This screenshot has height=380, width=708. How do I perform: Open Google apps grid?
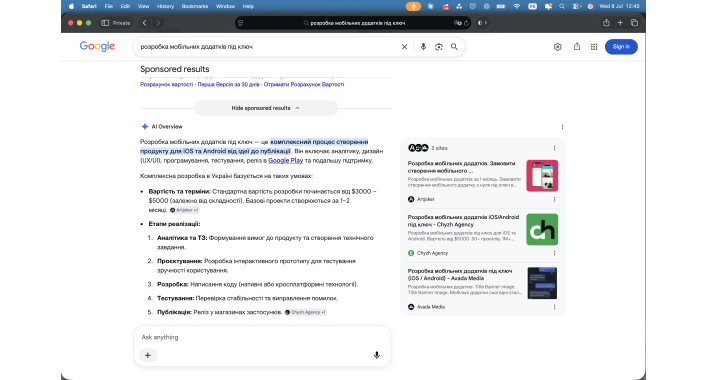(594, 47)
